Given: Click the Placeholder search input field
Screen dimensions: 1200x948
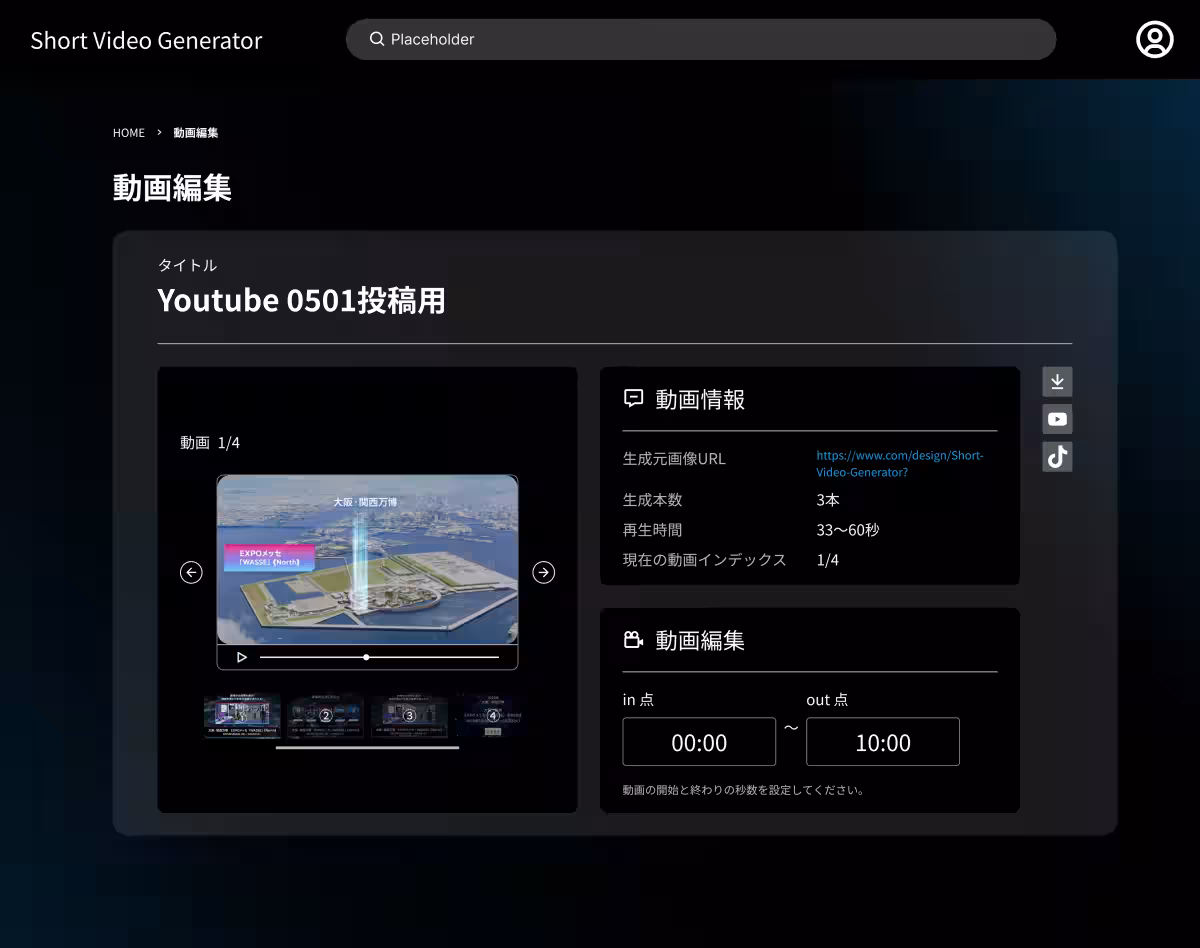Looking at the screenshot, I should coord(700,39).
